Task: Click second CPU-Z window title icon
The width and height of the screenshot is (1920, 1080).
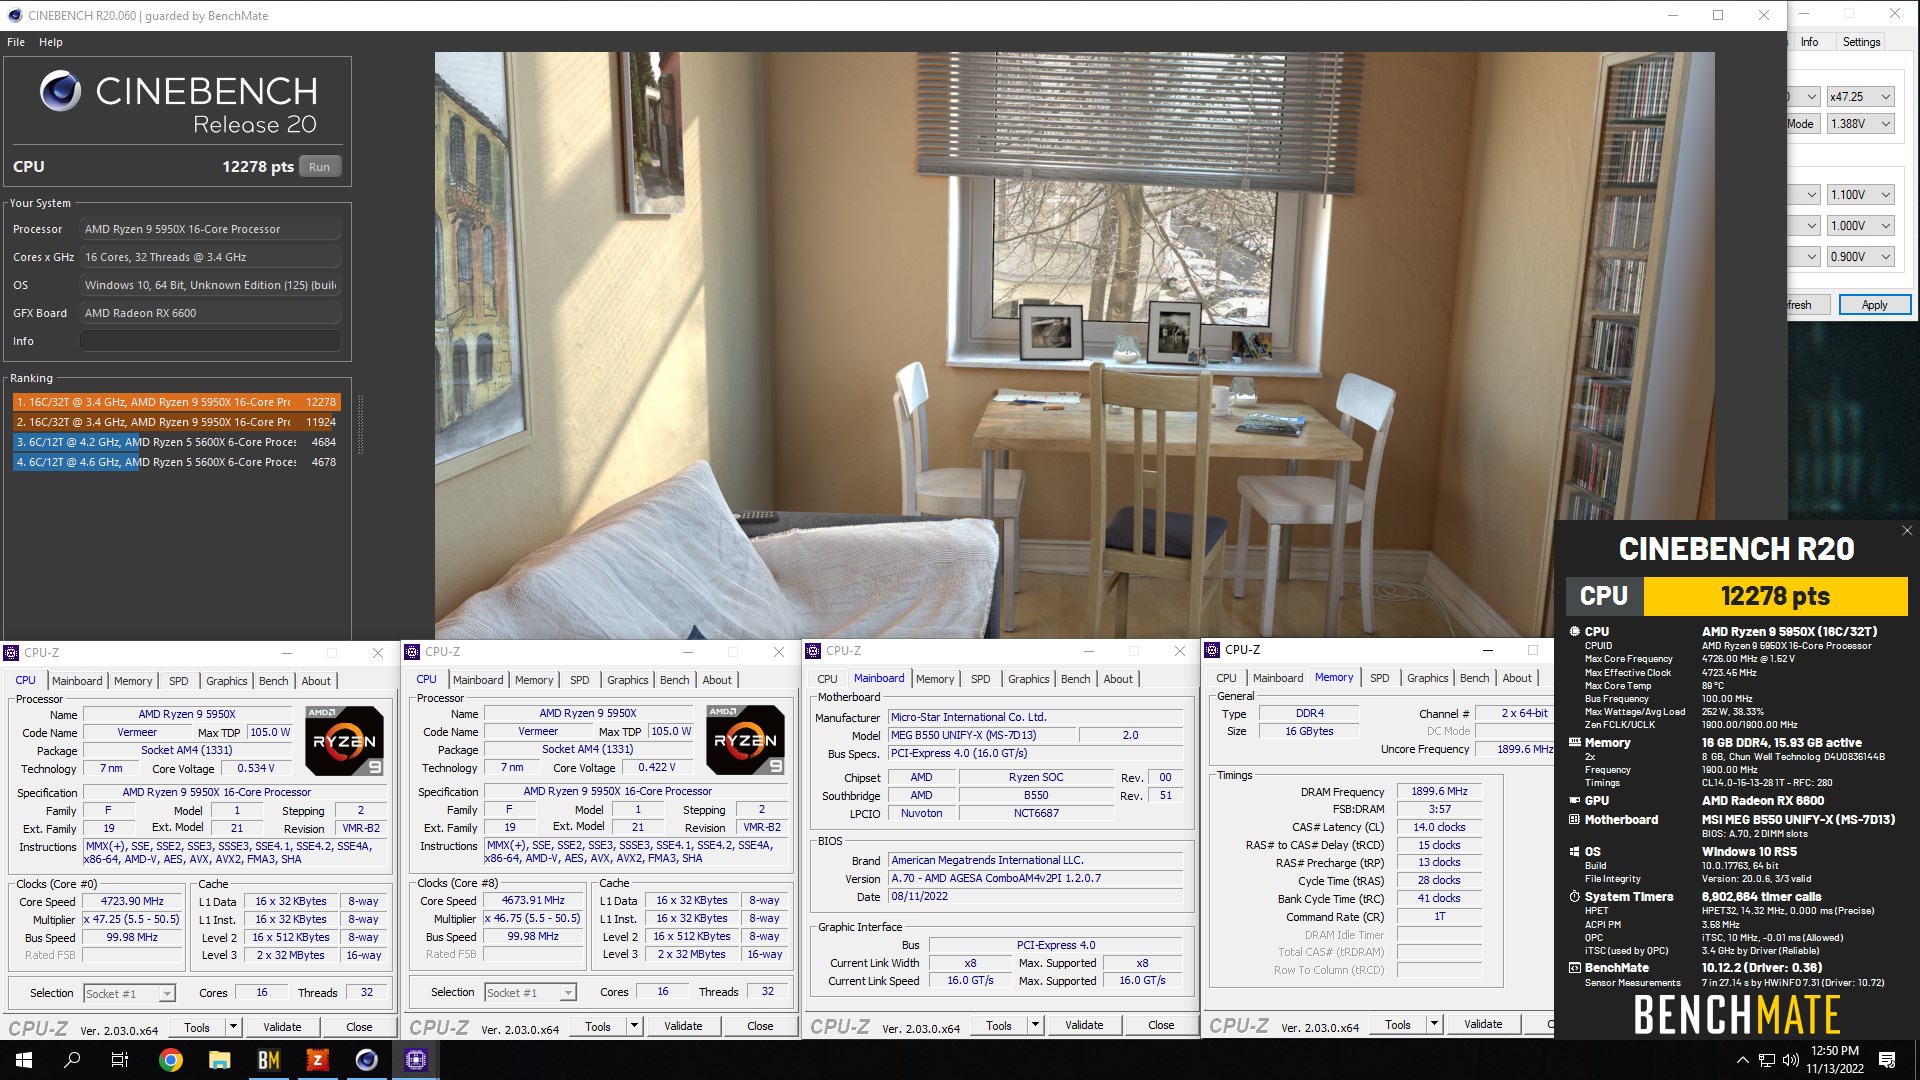Action: pos(412,652)
